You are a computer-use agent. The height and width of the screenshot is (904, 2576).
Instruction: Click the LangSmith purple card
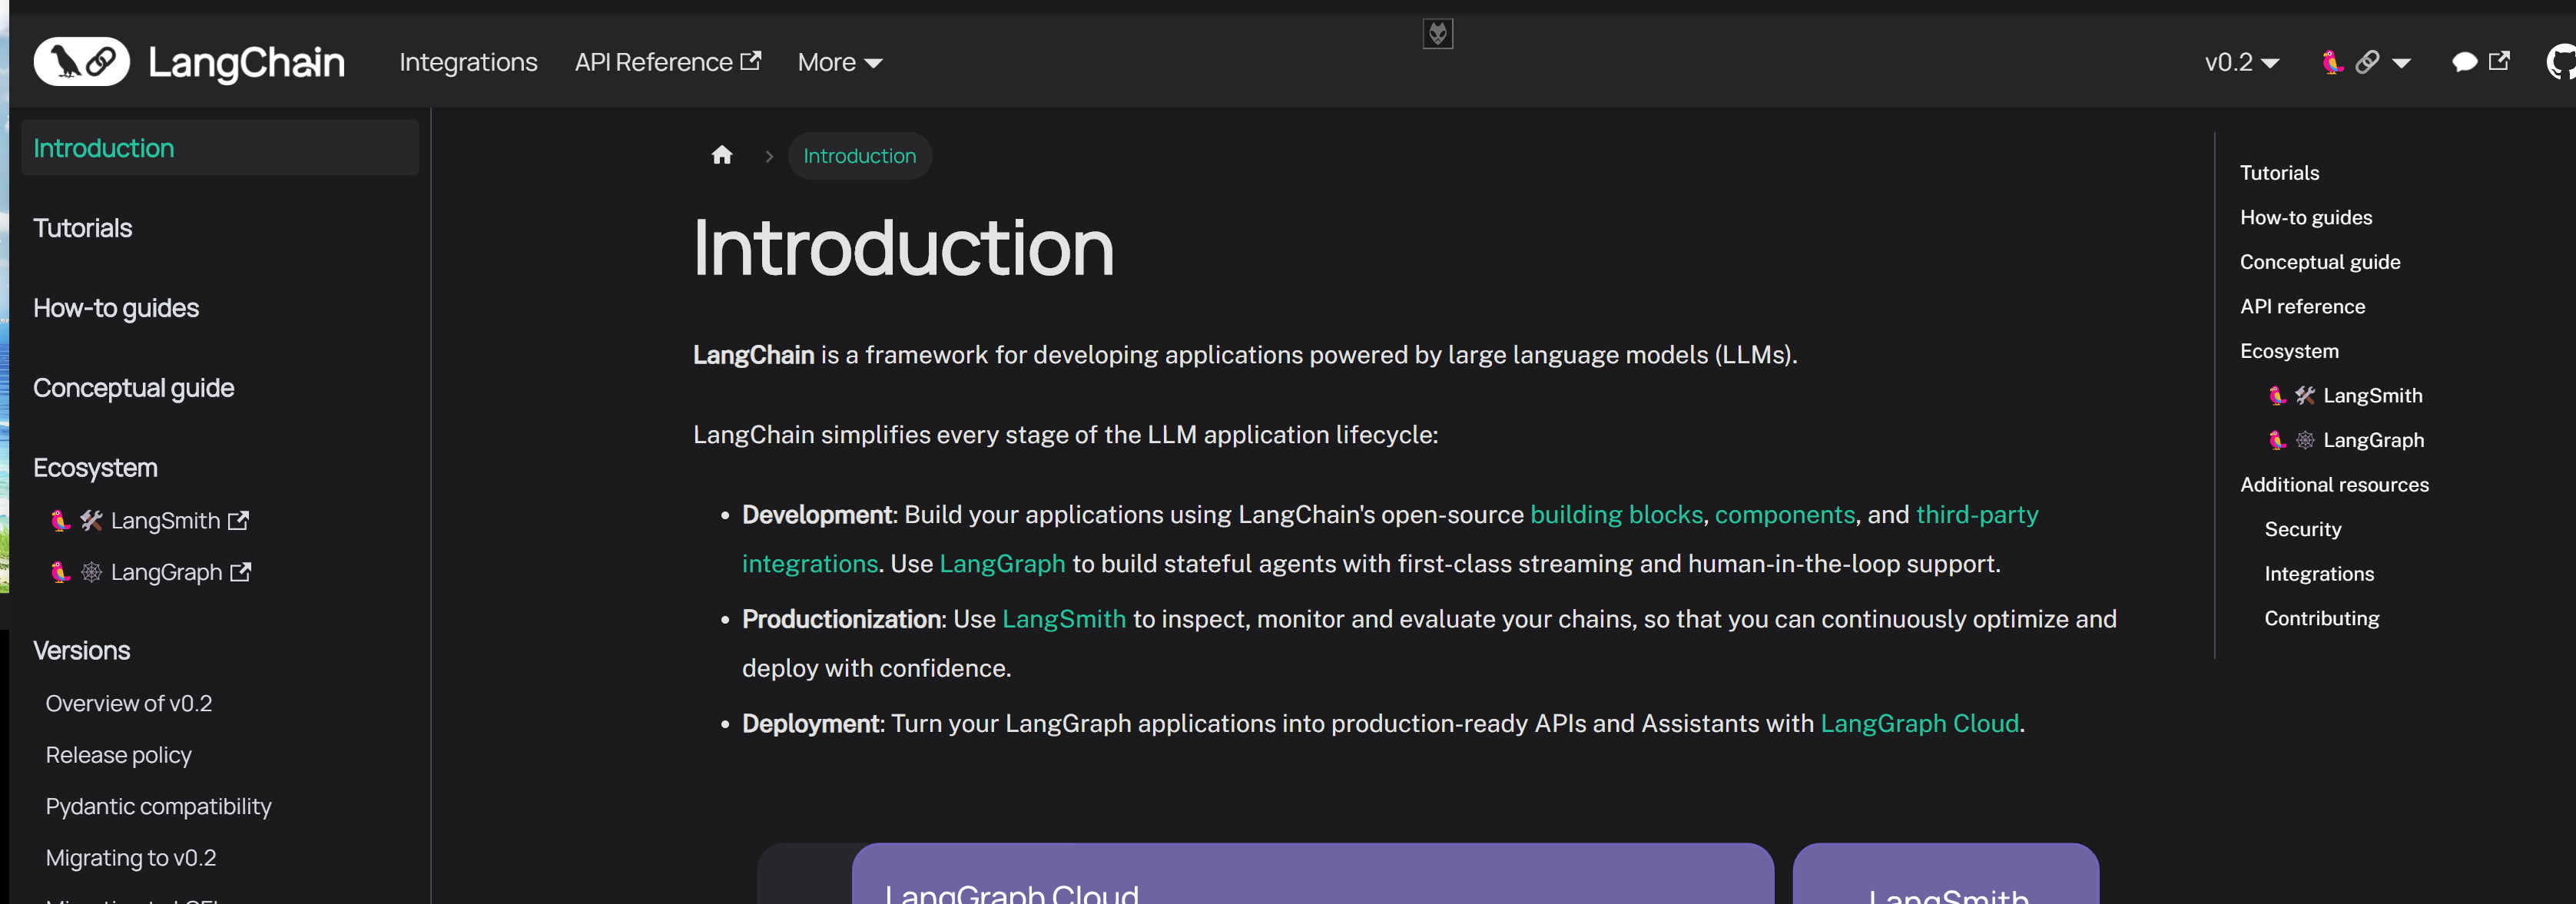(x=1946, y=874)
